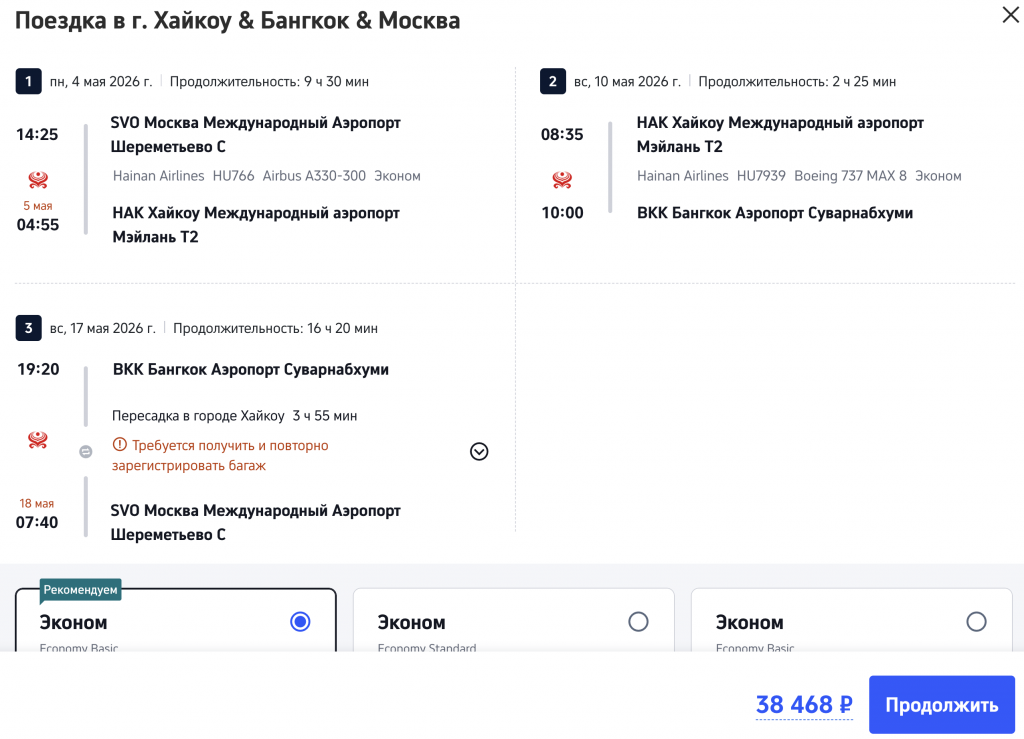
Task: Select the recommended Economy Basic fare radio
Action: click(x=300, y=622)
